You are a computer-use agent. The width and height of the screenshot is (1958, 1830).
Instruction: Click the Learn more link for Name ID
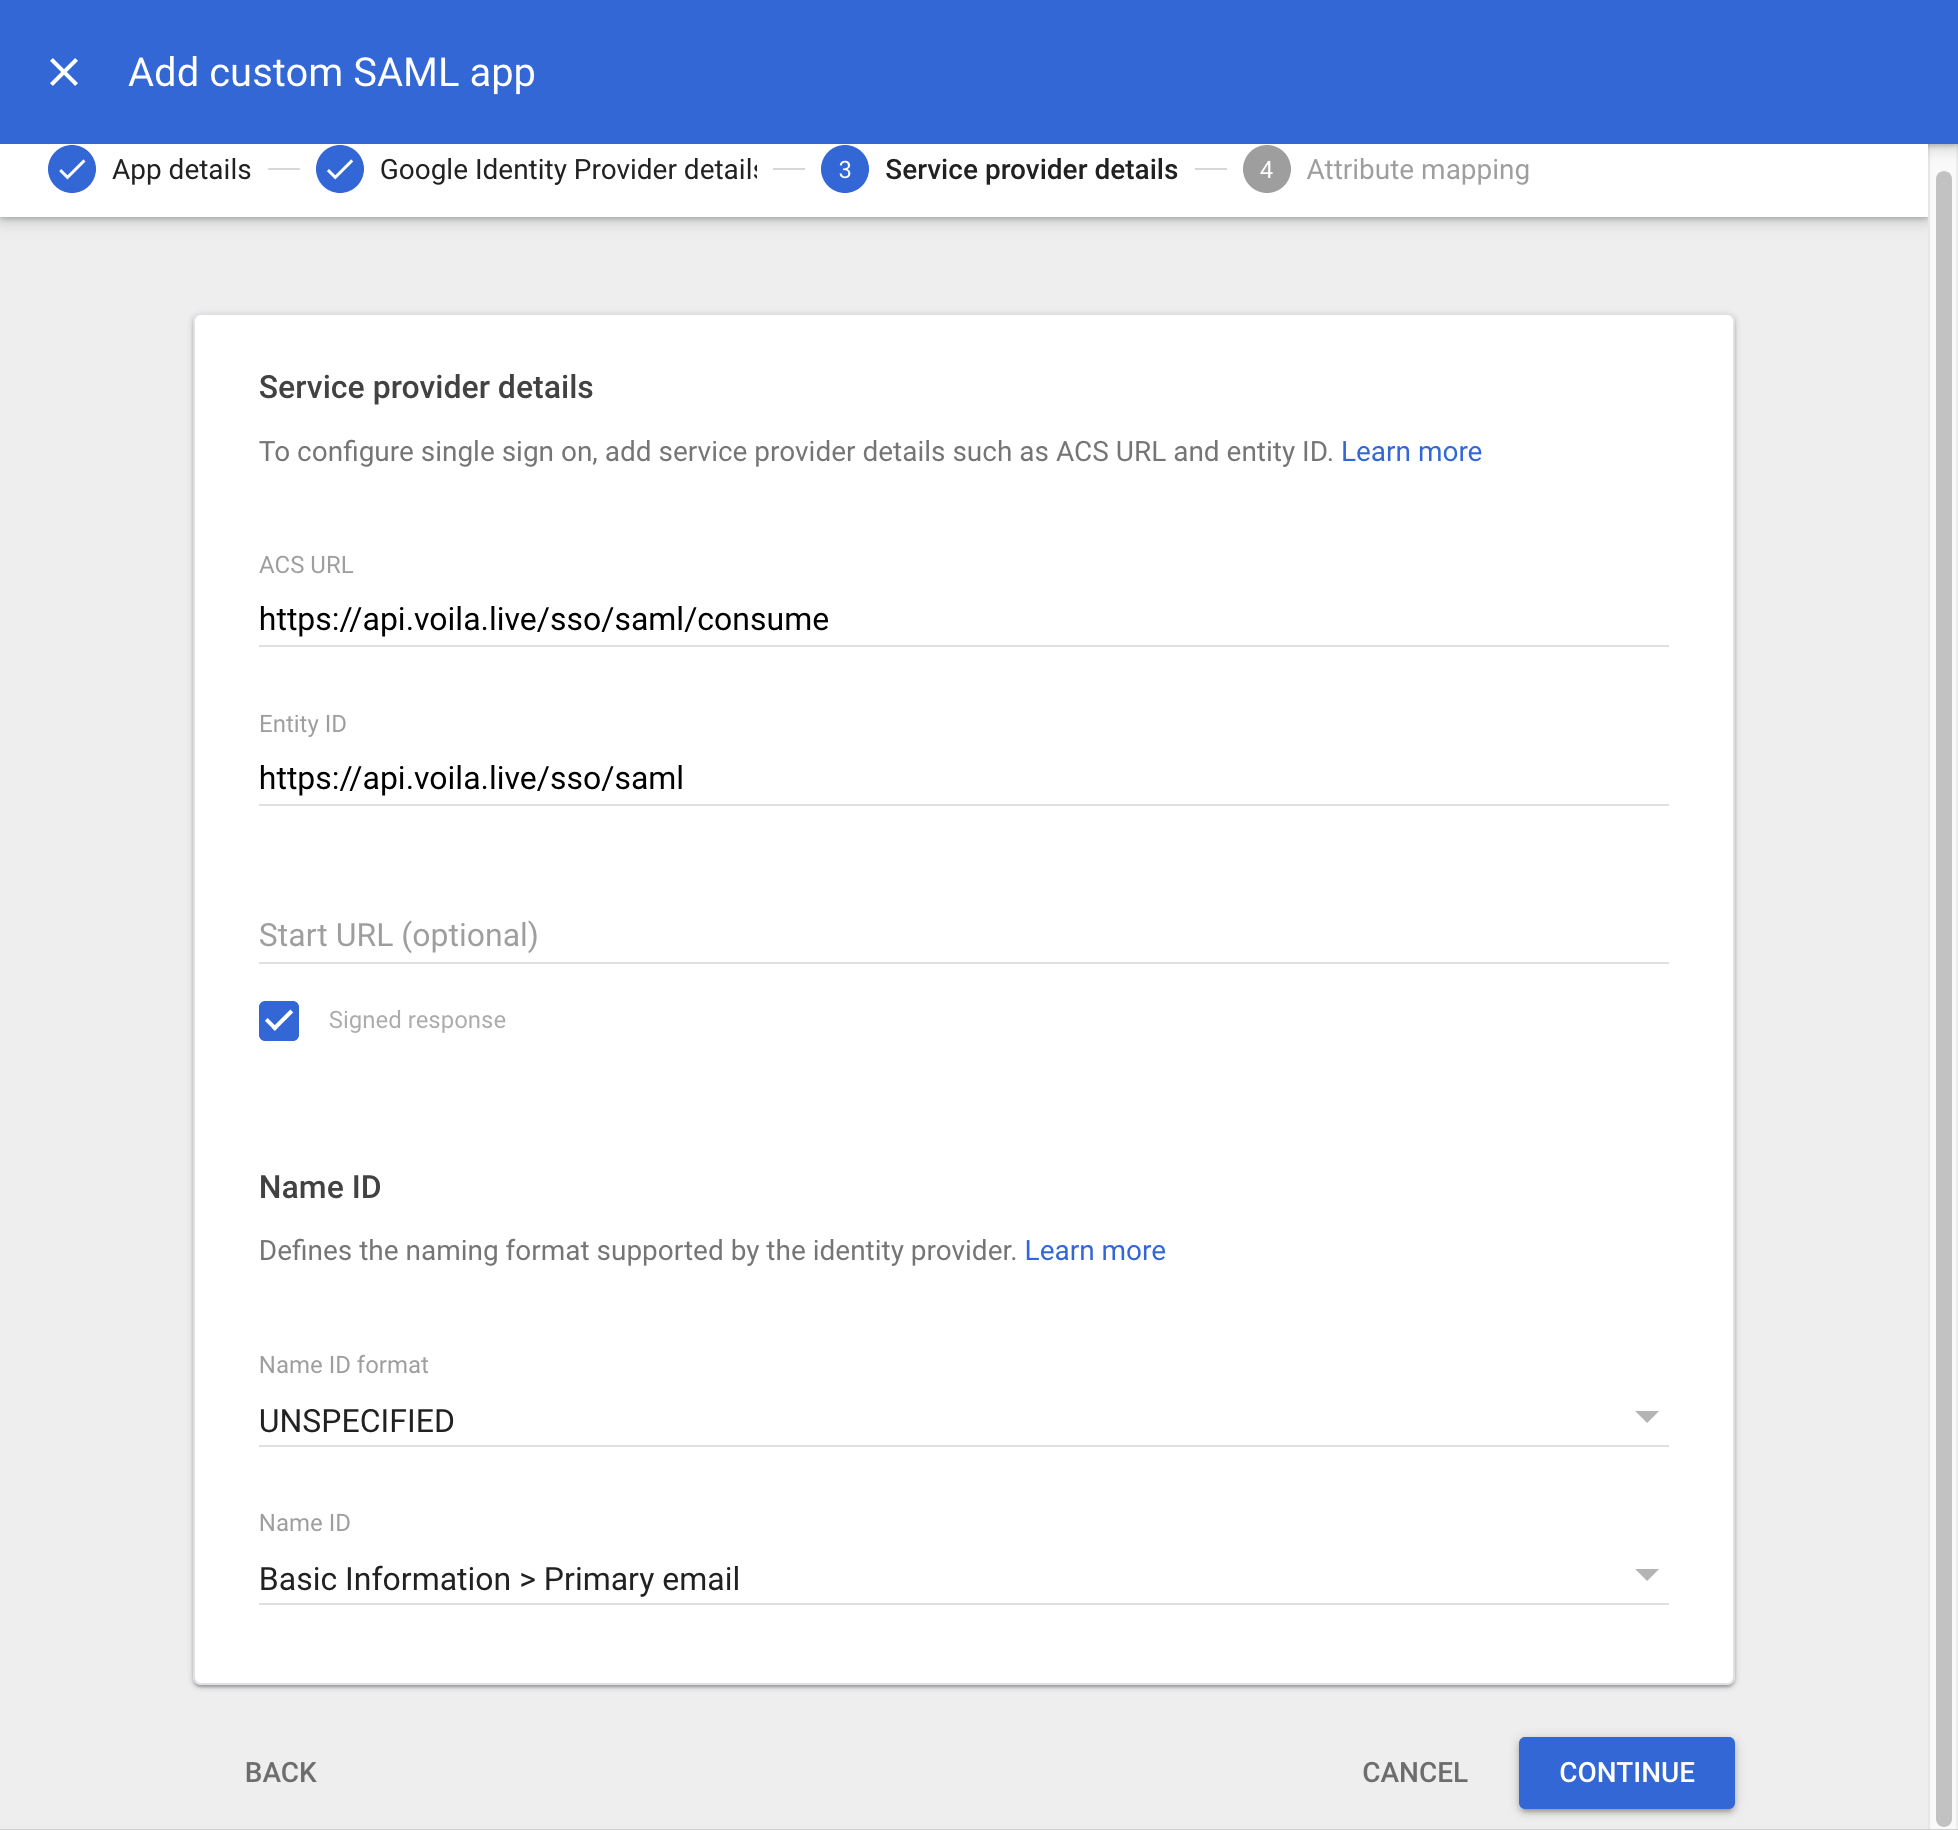pyautogui.click(x=1096, y=1250)
